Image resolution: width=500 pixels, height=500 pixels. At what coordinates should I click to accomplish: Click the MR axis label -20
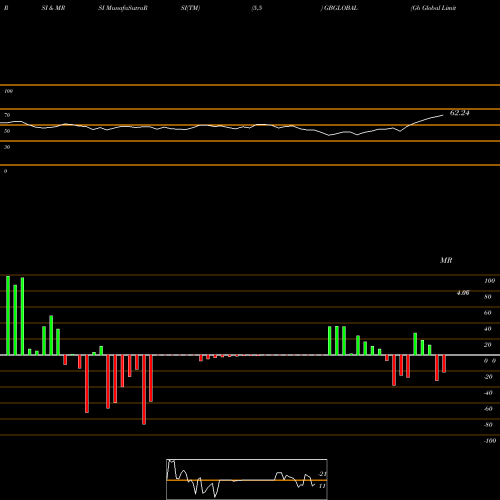coord(488,377)
